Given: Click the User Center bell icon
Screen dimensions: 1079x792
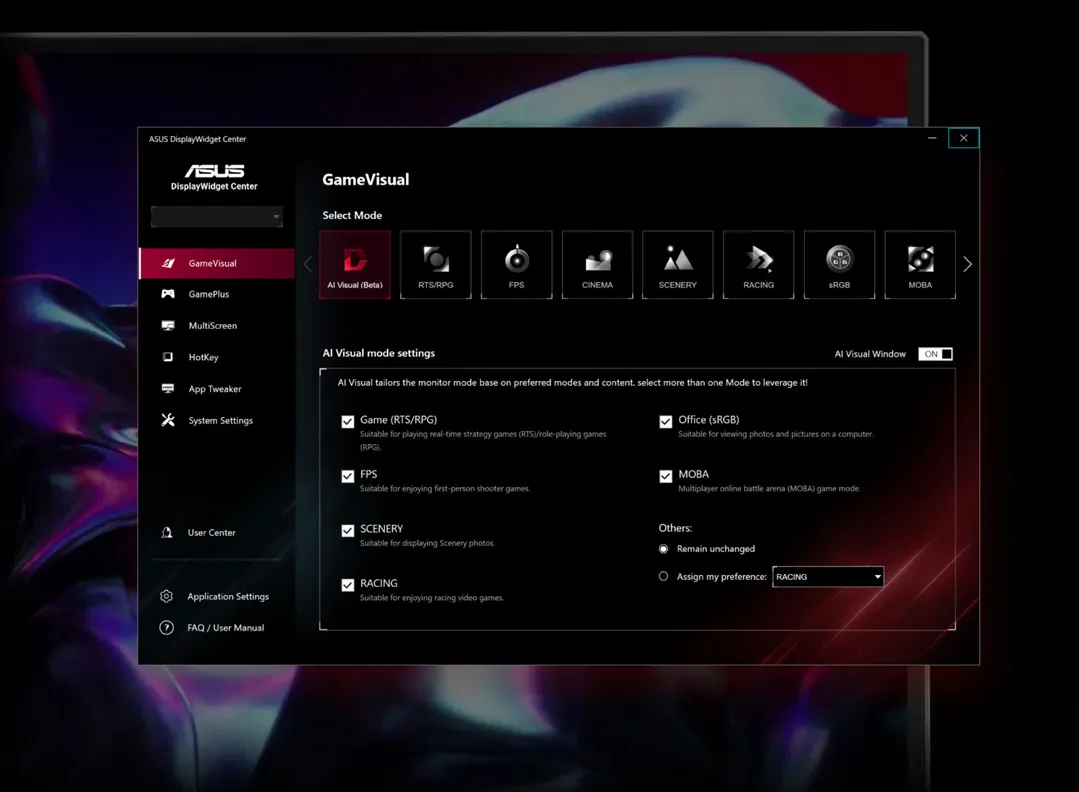Looking at the screenshot, I should pos(167,533).
